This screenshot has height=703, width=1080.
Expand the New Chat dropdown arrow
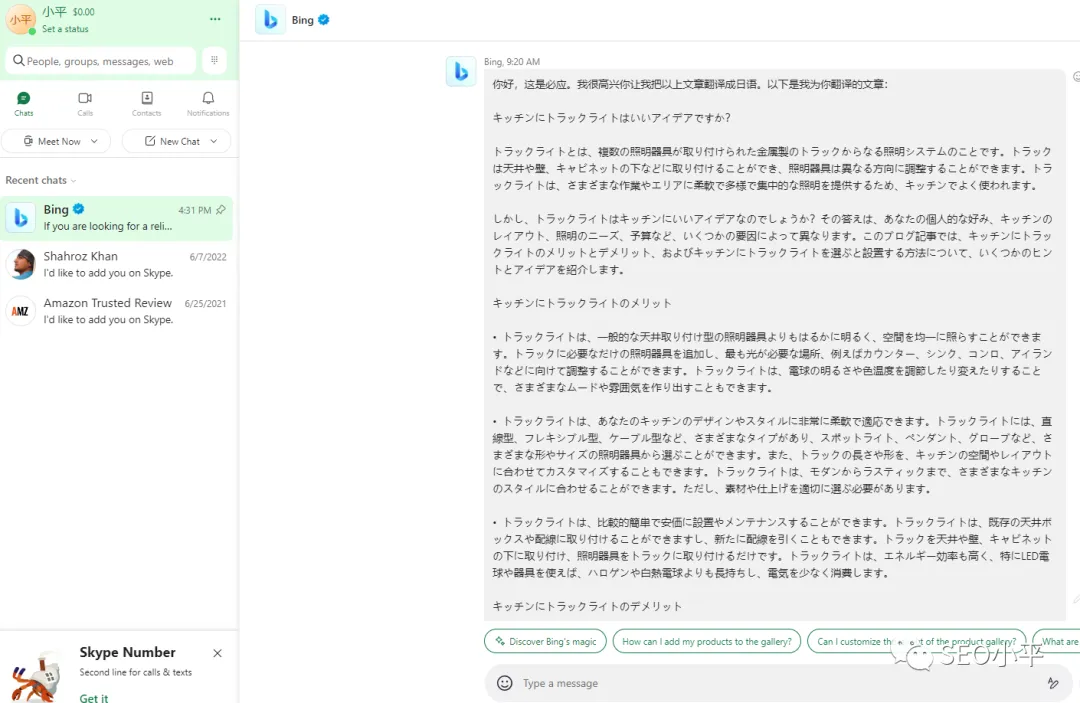tap(214, 141)
